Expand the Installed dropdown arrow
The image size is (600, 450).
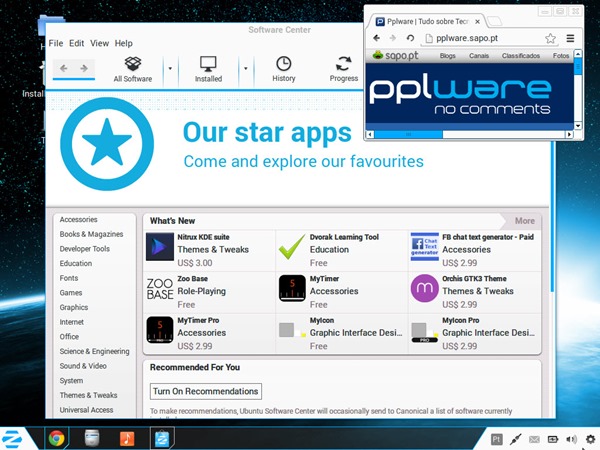(x=246, y=69)
